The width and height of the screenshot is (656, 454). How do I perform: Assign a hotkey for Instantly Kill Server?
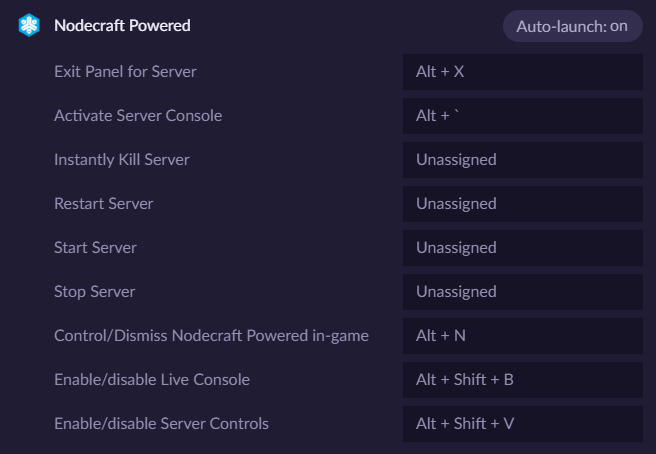[x=523, y=160]
